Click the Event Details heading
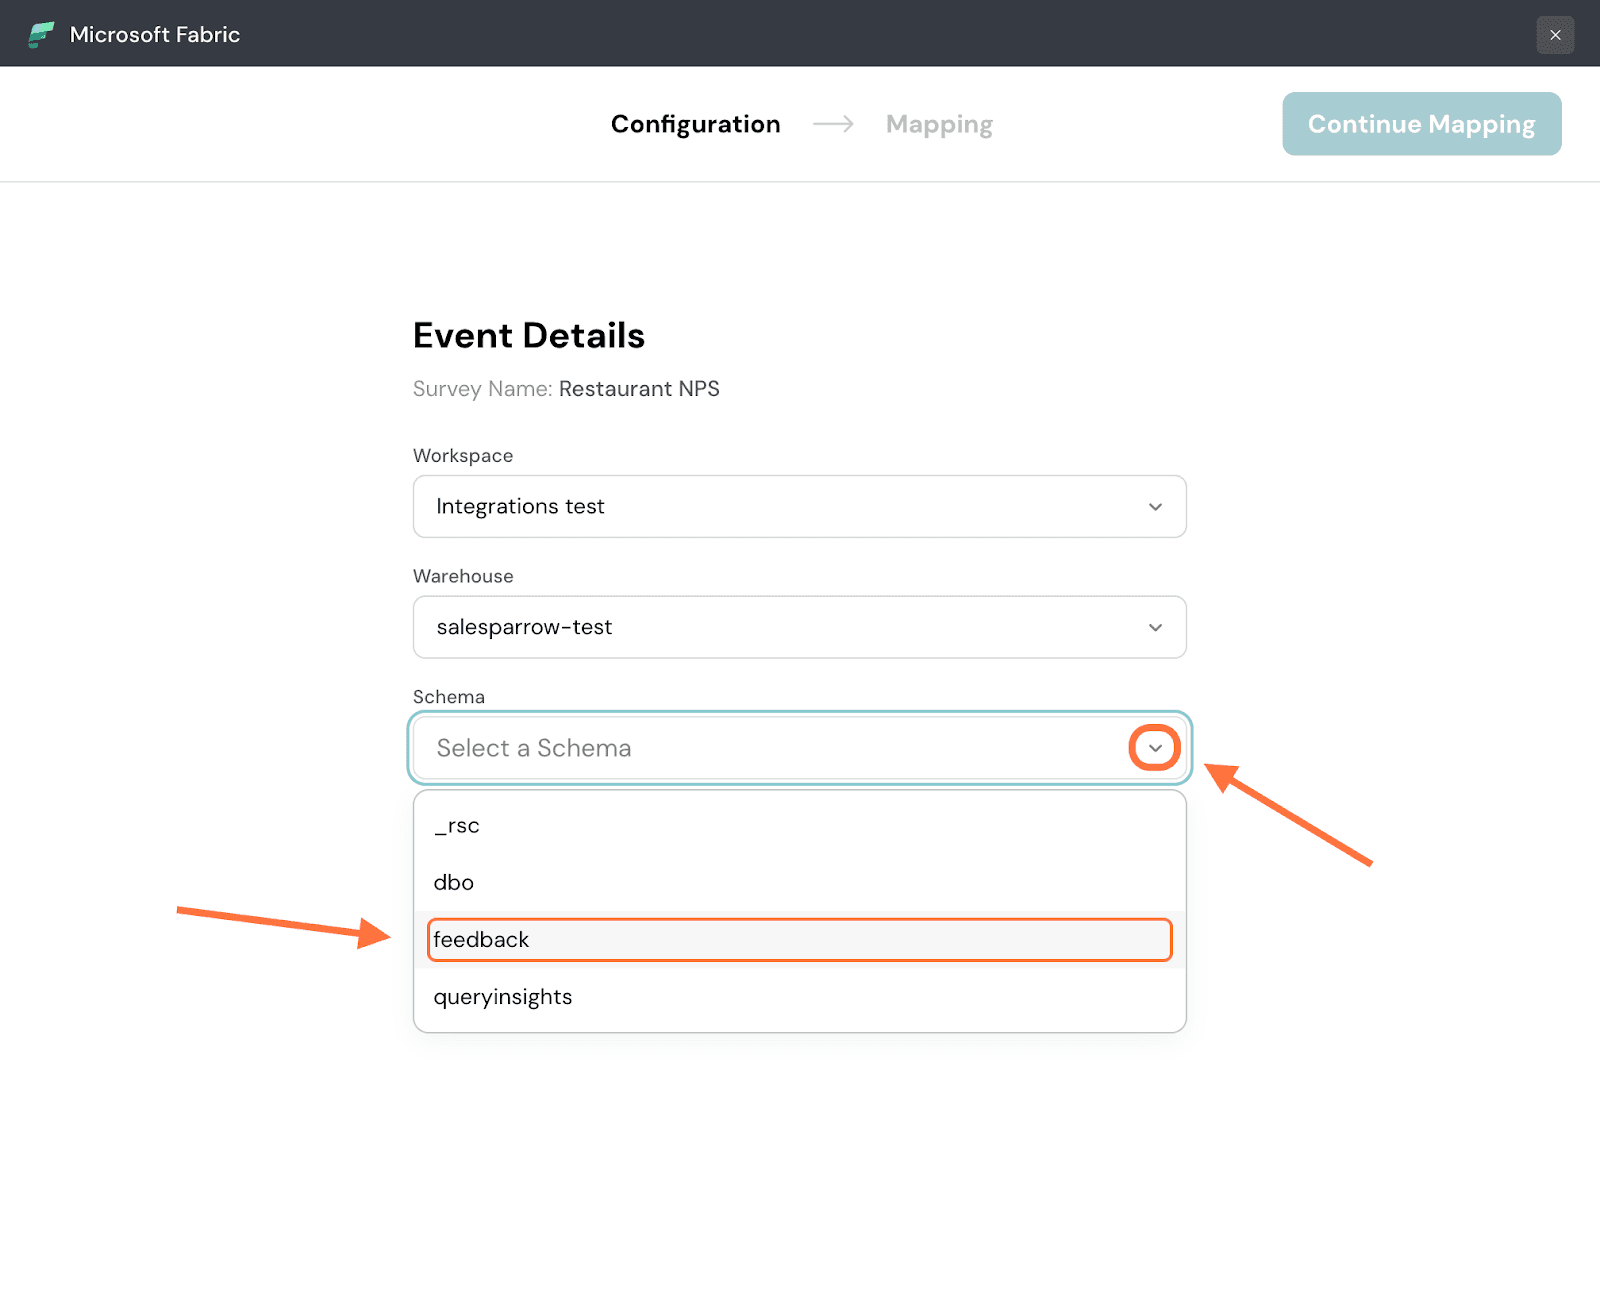Image resolution: width=1600 pixels, height=1305 pixels. click(x=528, y=336)
